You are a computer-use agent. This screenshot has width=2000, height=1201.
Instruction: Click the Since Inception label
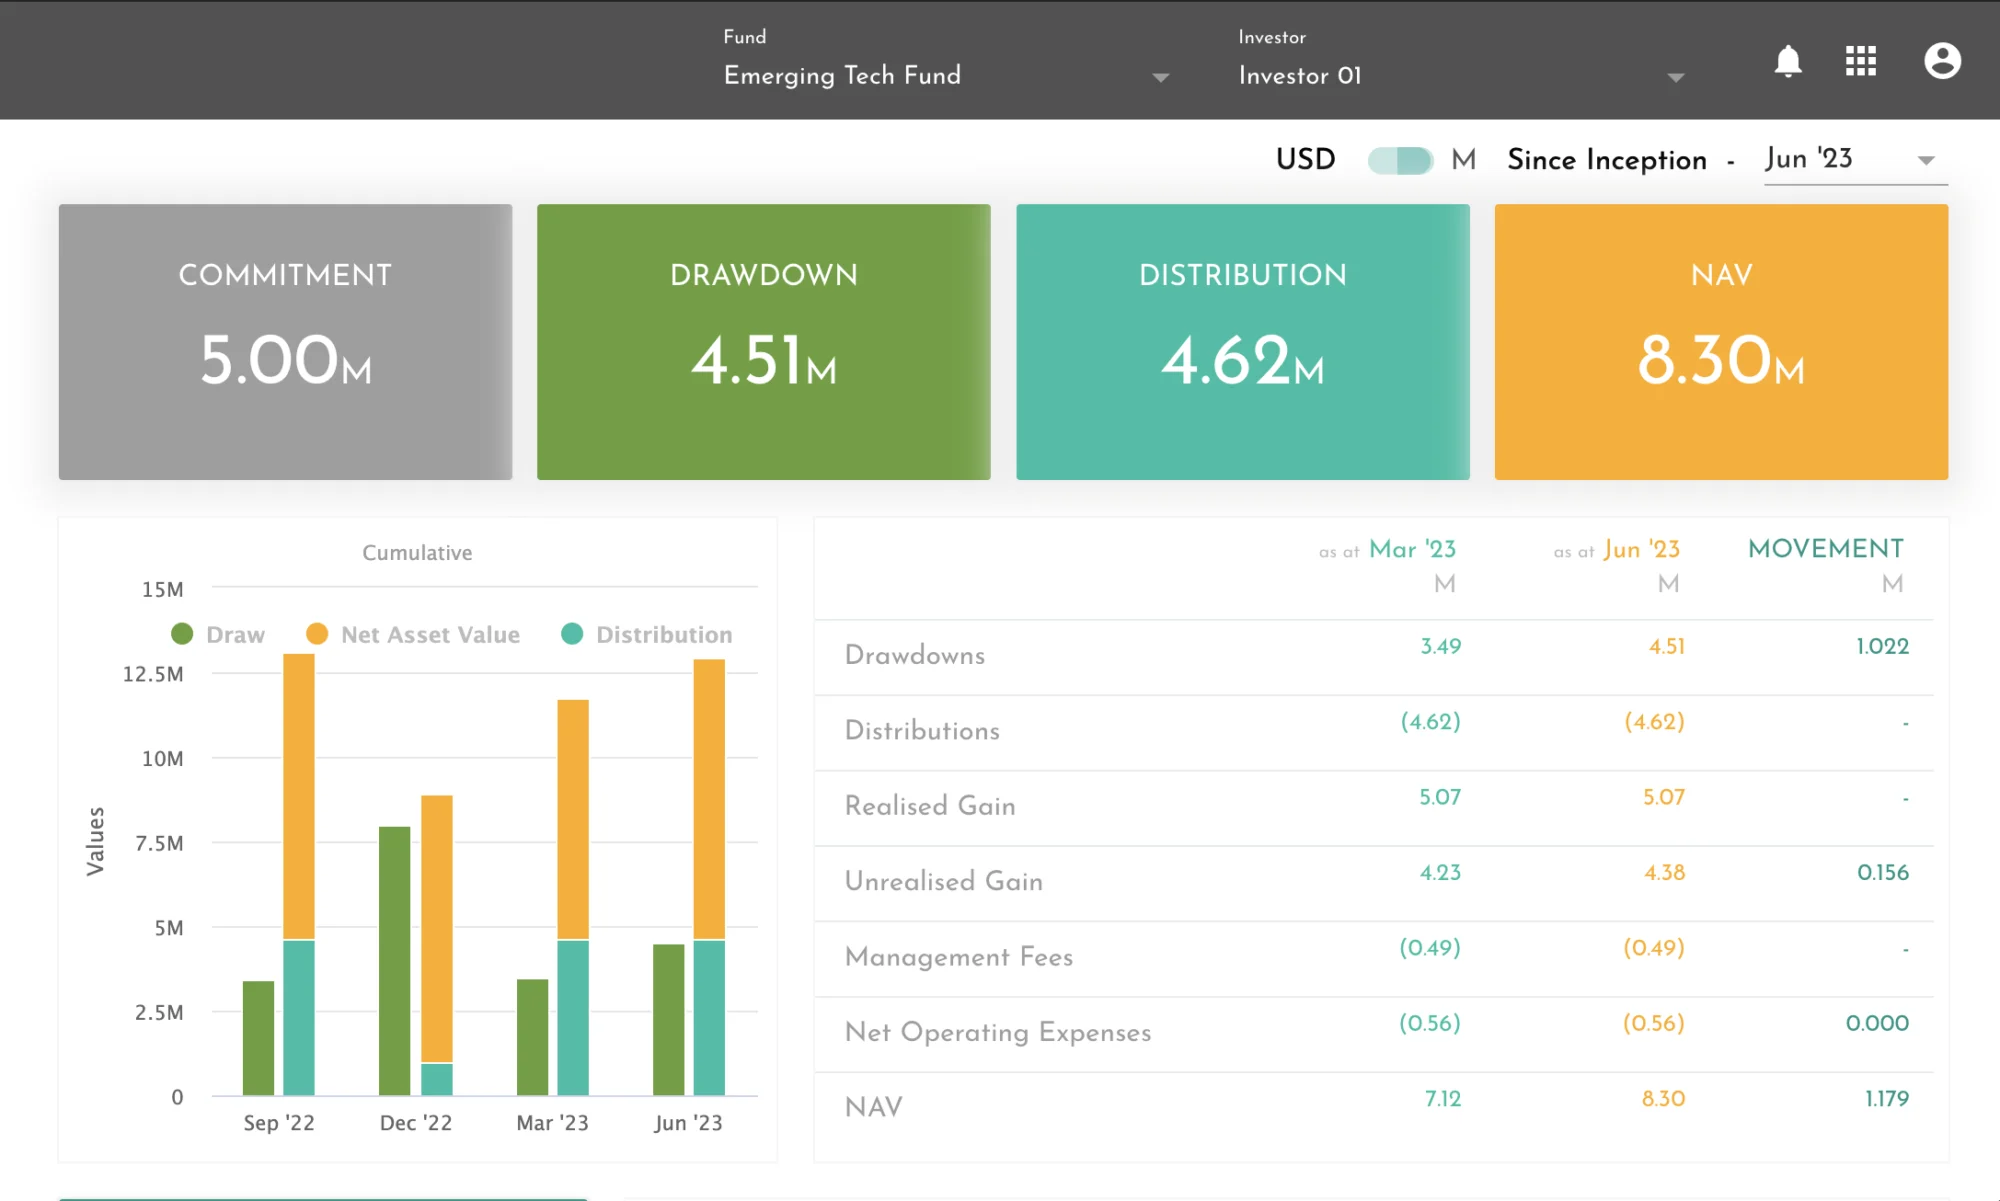click(x=1607, y=160)
